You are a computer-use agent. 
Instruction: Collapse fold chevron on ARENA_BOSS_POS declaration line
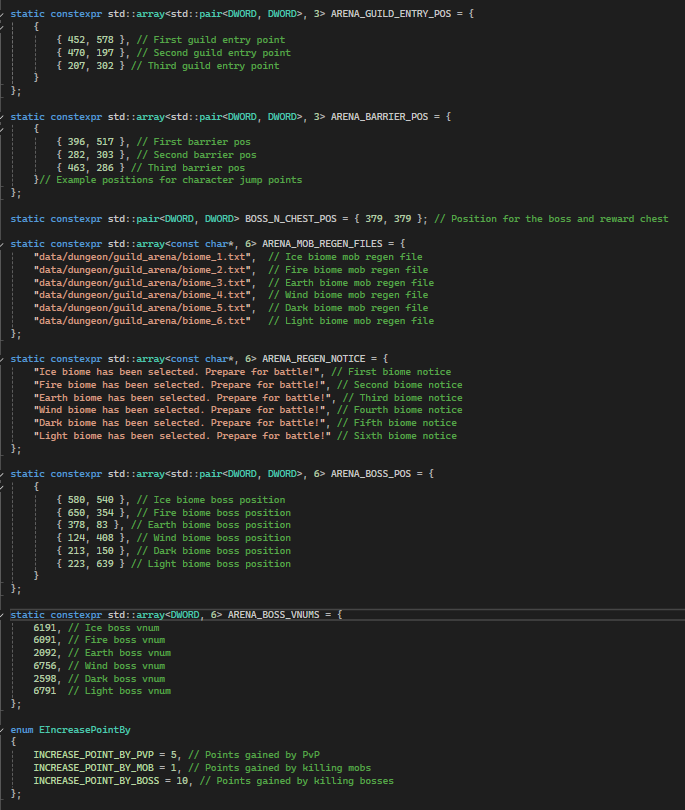(x=2, y=474)
